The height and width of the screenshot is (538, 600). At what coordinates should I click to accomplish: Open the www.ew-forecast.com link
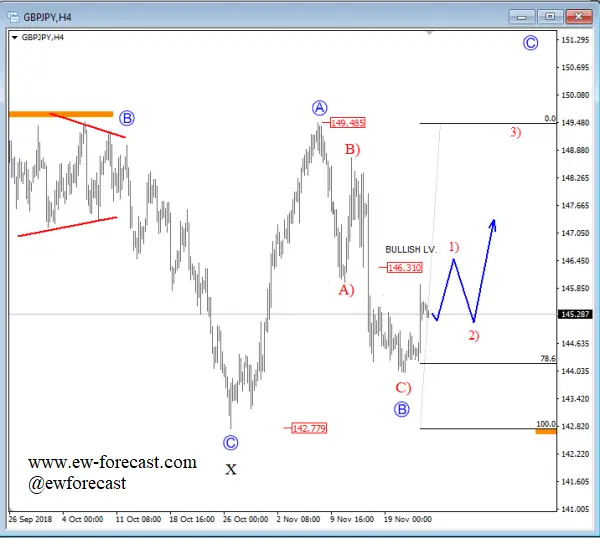pyautogui.click(x=112, y=462)
